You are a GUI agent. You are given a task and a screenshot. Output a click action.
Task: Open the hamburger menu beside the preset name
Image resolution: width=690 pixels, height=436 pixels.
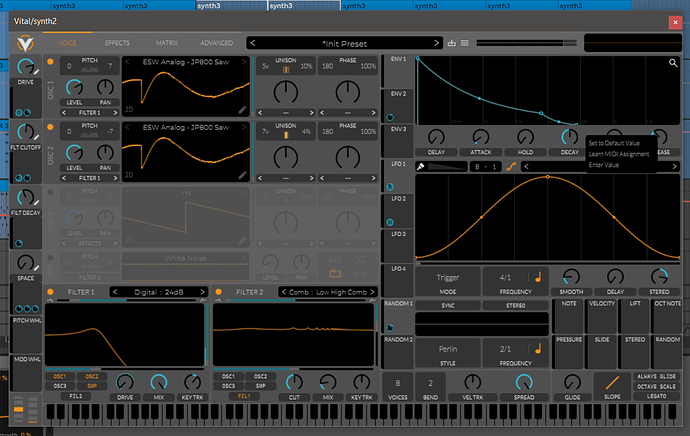point(464,43)
